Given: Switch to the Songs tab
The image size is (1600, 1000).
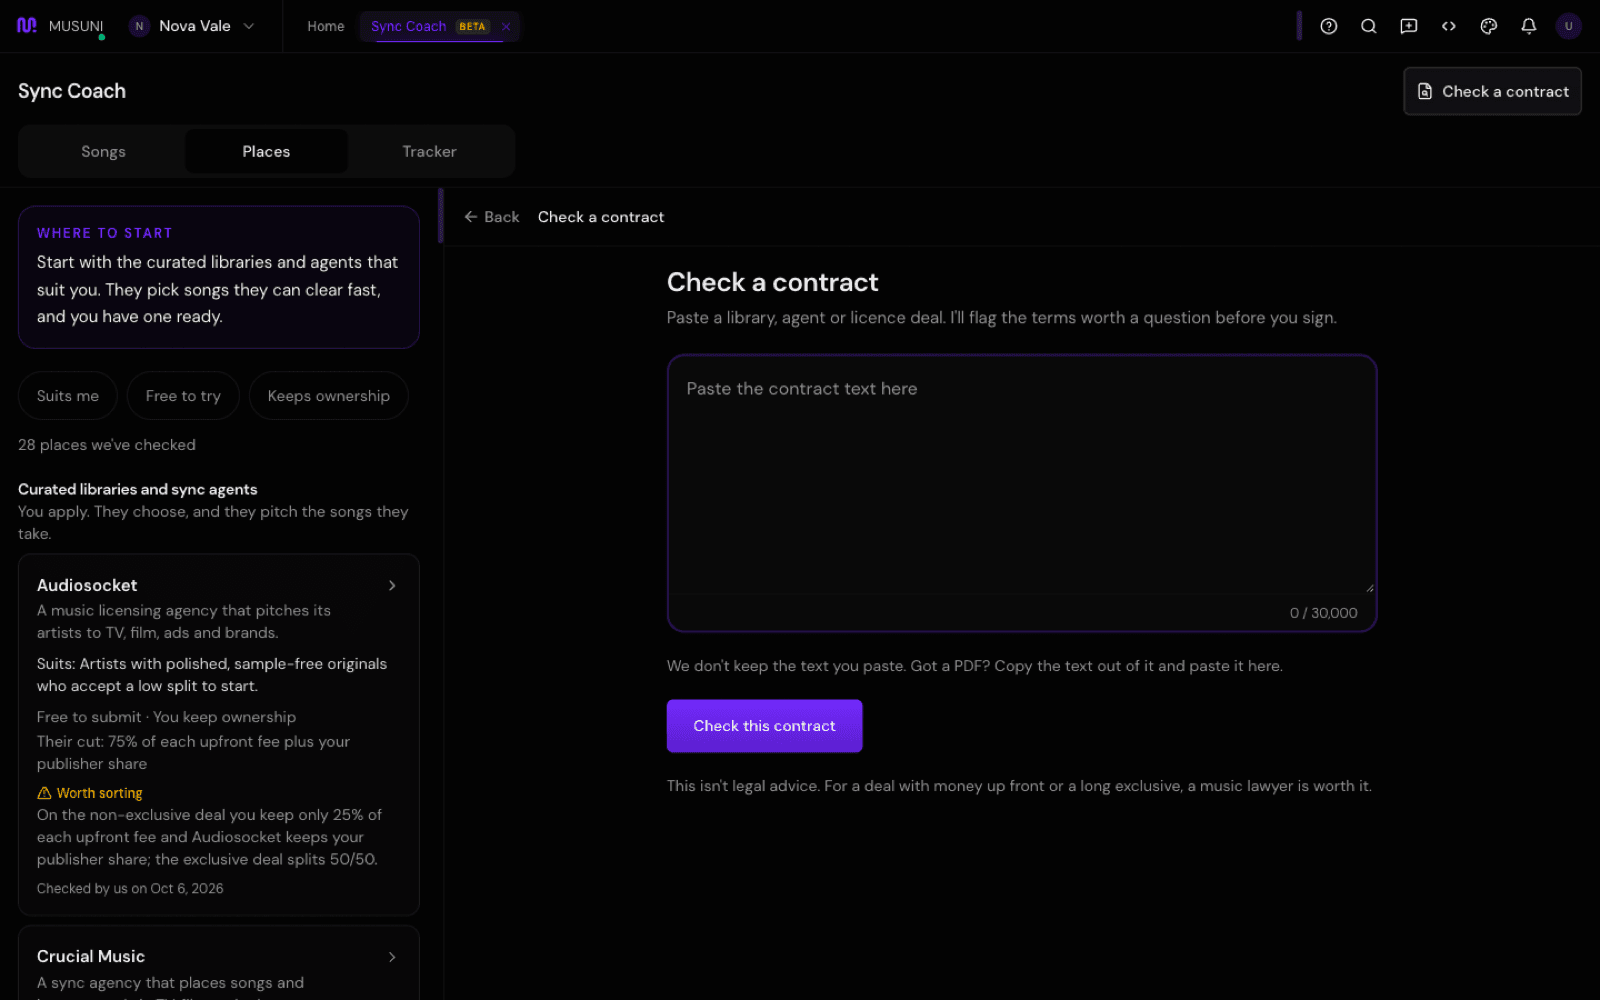Looking at the screenshot, I should (x=103, y=151).
